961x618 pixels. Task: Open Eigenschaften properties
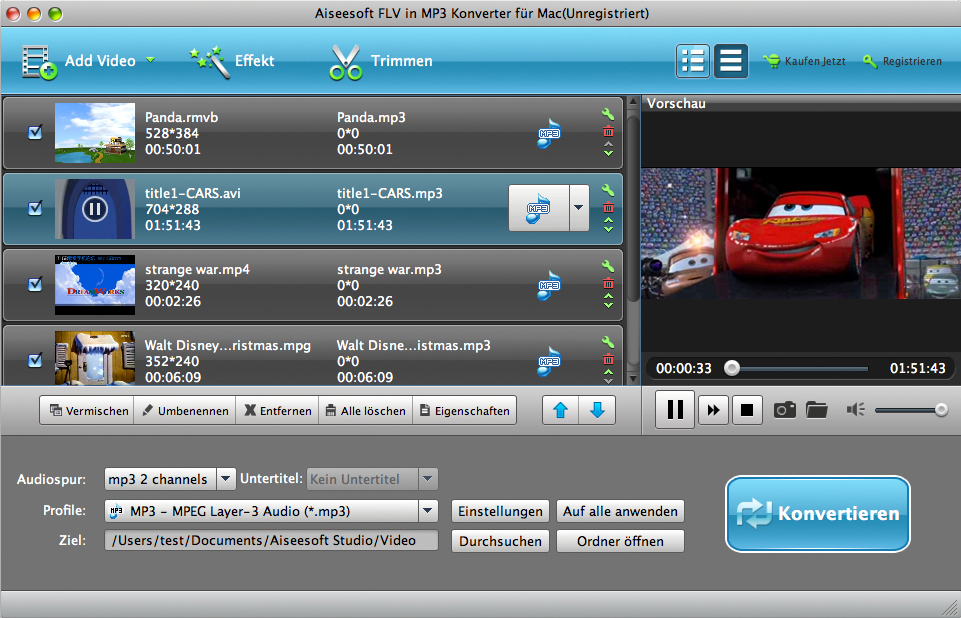[x=465, y=410]
